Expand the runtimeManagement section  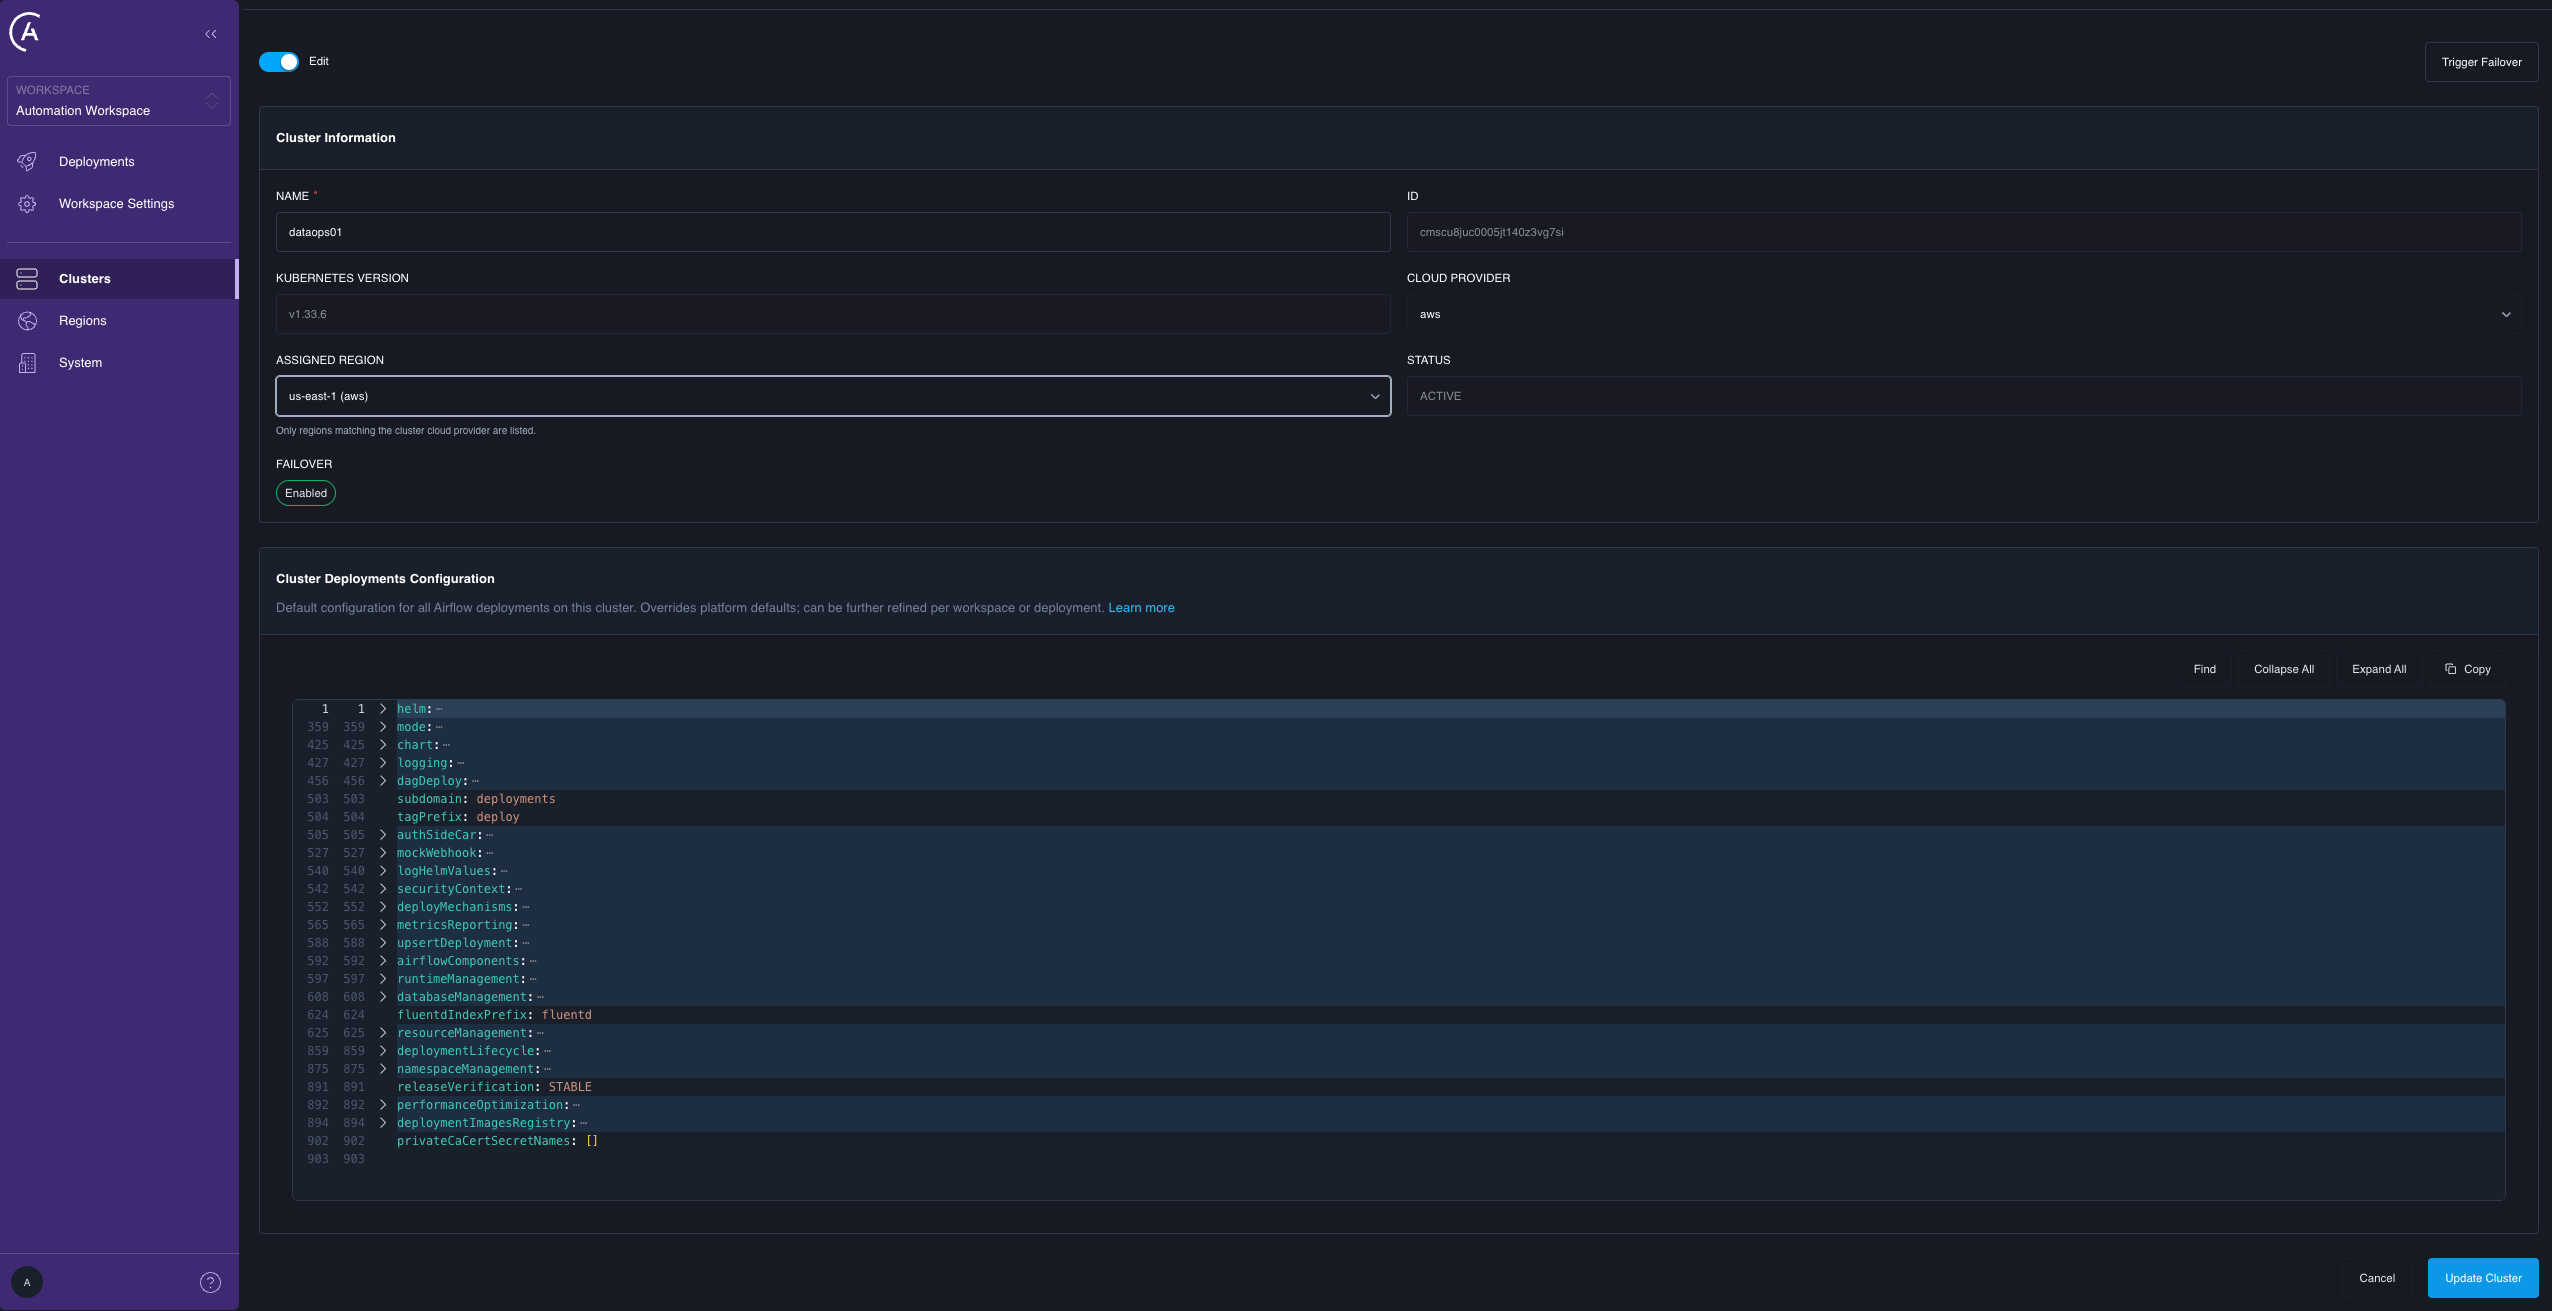pyautogui.click(x=383, y=979)
